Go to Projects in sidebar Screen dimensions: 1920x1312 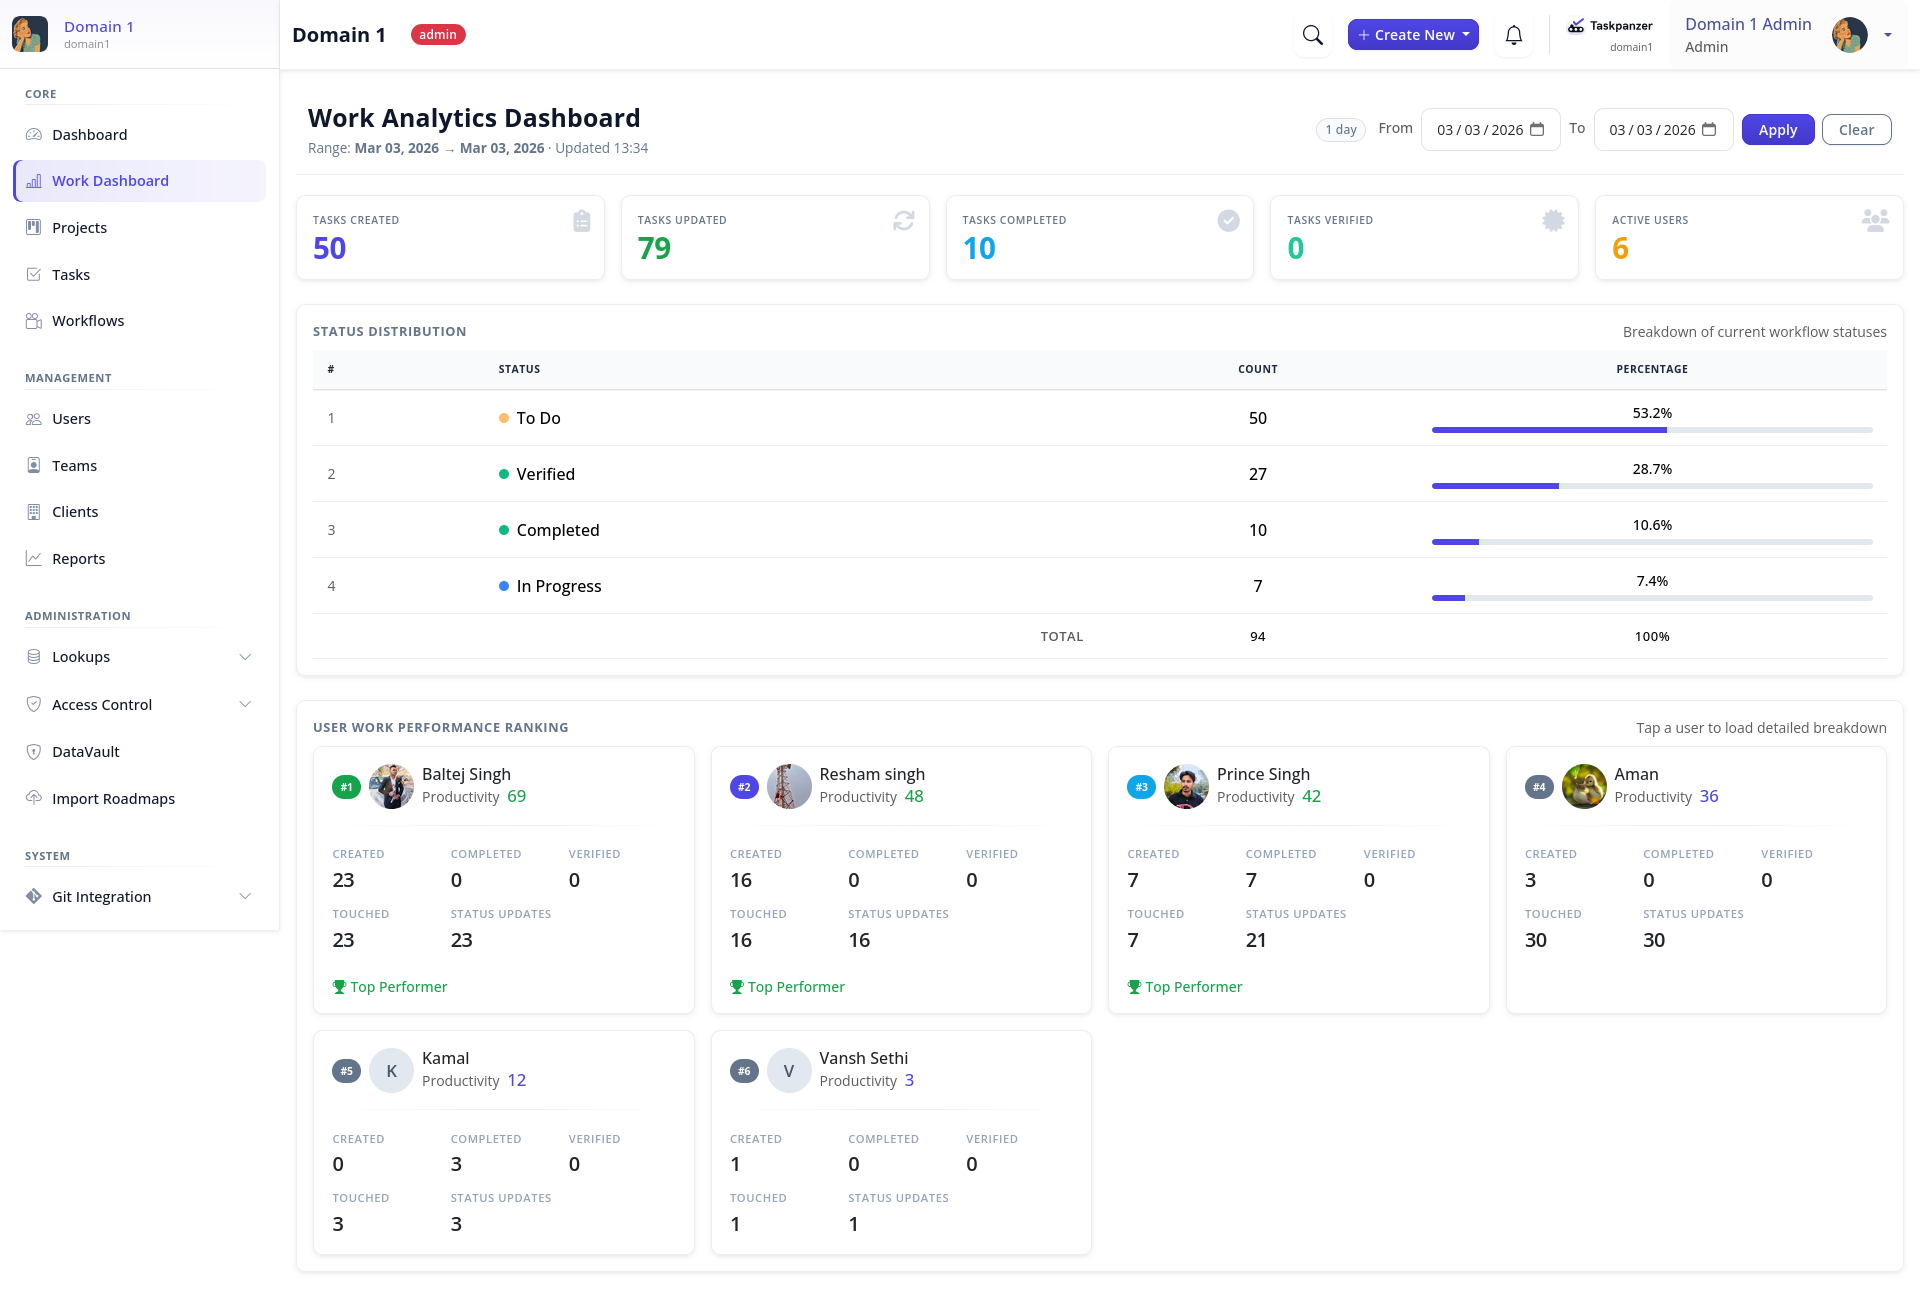point(79,228)
